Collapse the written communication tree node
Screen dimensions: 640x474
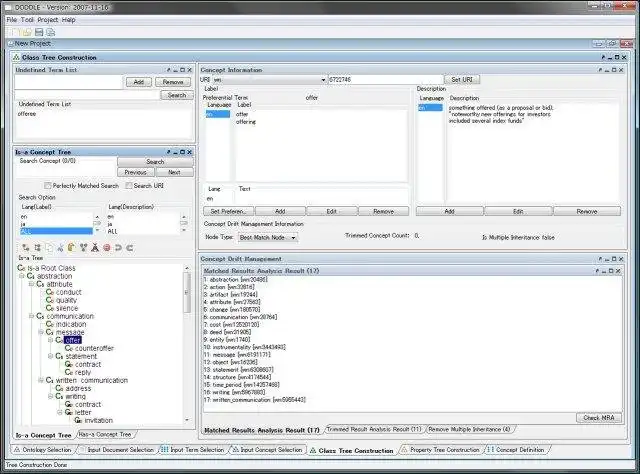41,380
